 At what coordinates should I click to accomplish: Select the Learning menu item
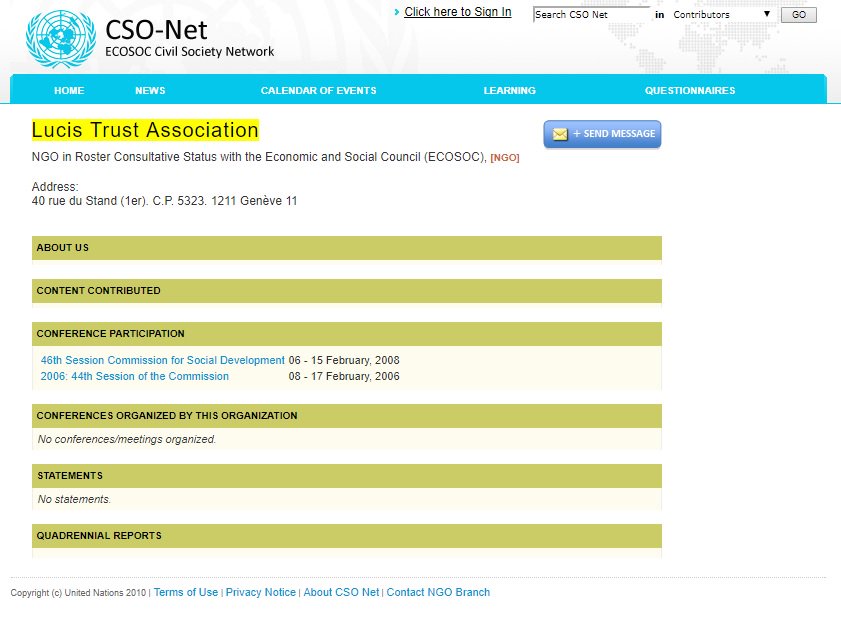510,91
